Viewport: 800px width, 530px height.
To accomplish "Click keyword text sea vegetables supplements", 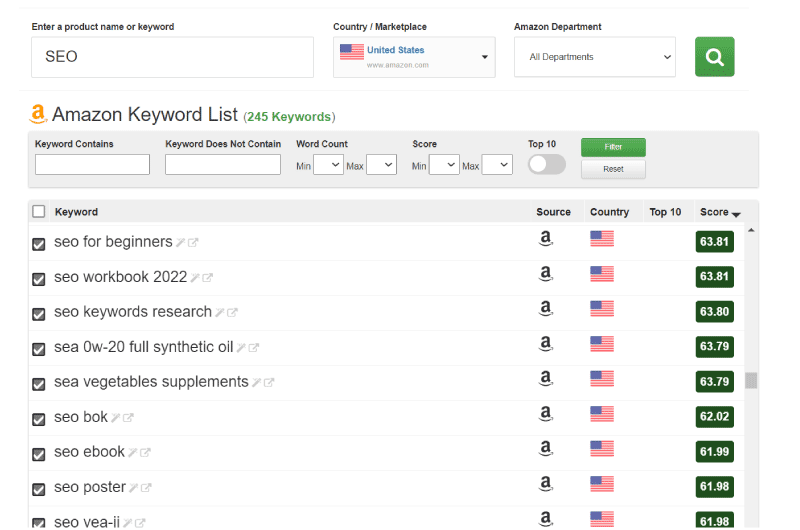I will pyautogui.click(x=152, y=382).
